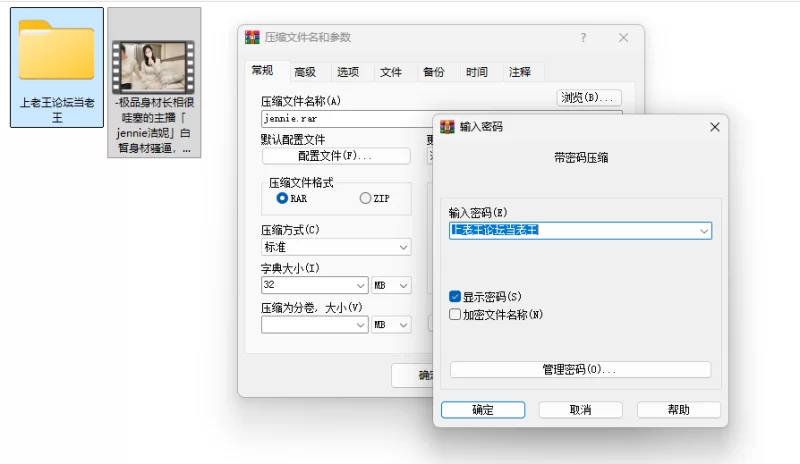
Task: Close the 压缩文件名和参数 dialog
Action: coord(623,37)
